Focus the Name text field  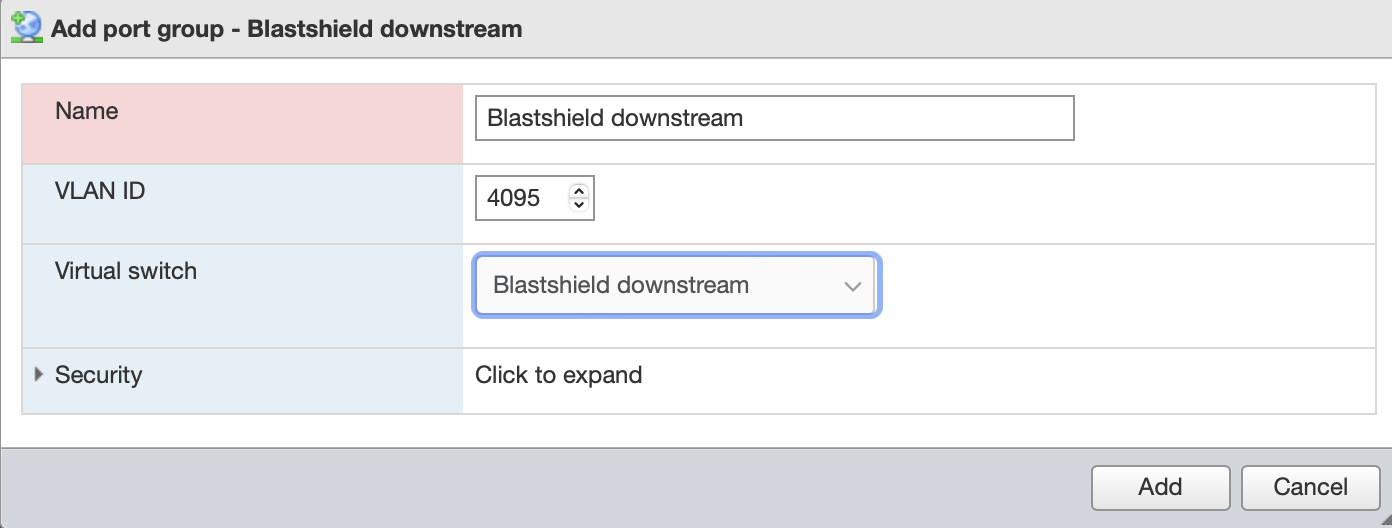click(x=900, y=118)
